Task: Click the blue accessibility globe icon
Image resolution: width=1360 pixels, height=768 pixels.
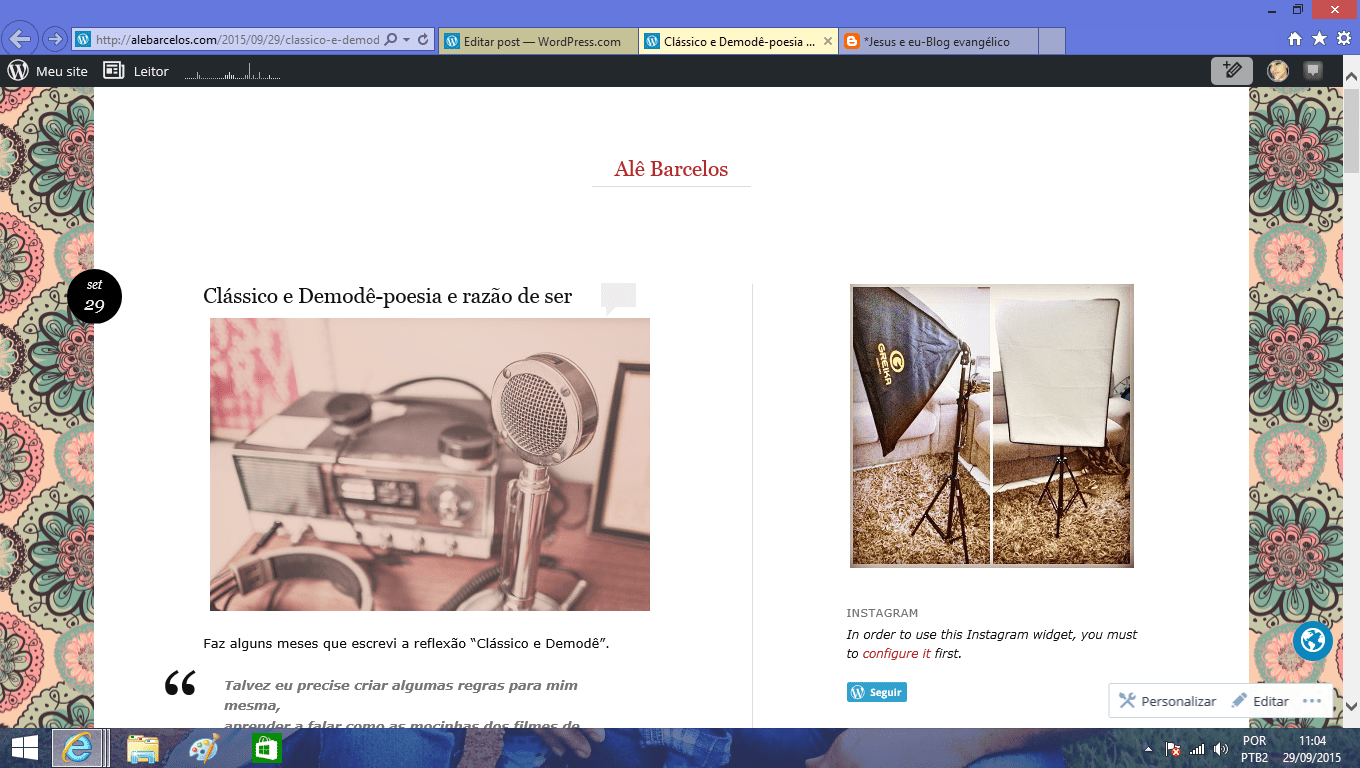Action: [1312, 641]
